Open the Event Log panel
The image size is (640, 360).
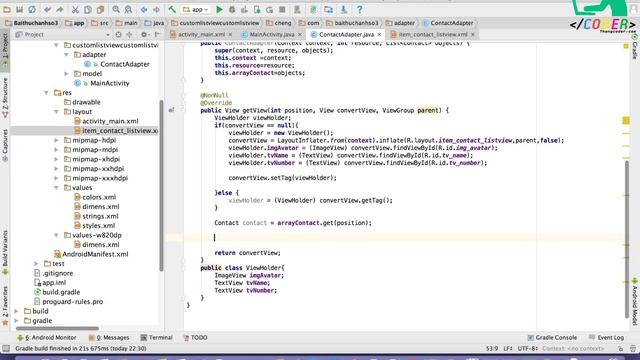click(x=607, y=338)
